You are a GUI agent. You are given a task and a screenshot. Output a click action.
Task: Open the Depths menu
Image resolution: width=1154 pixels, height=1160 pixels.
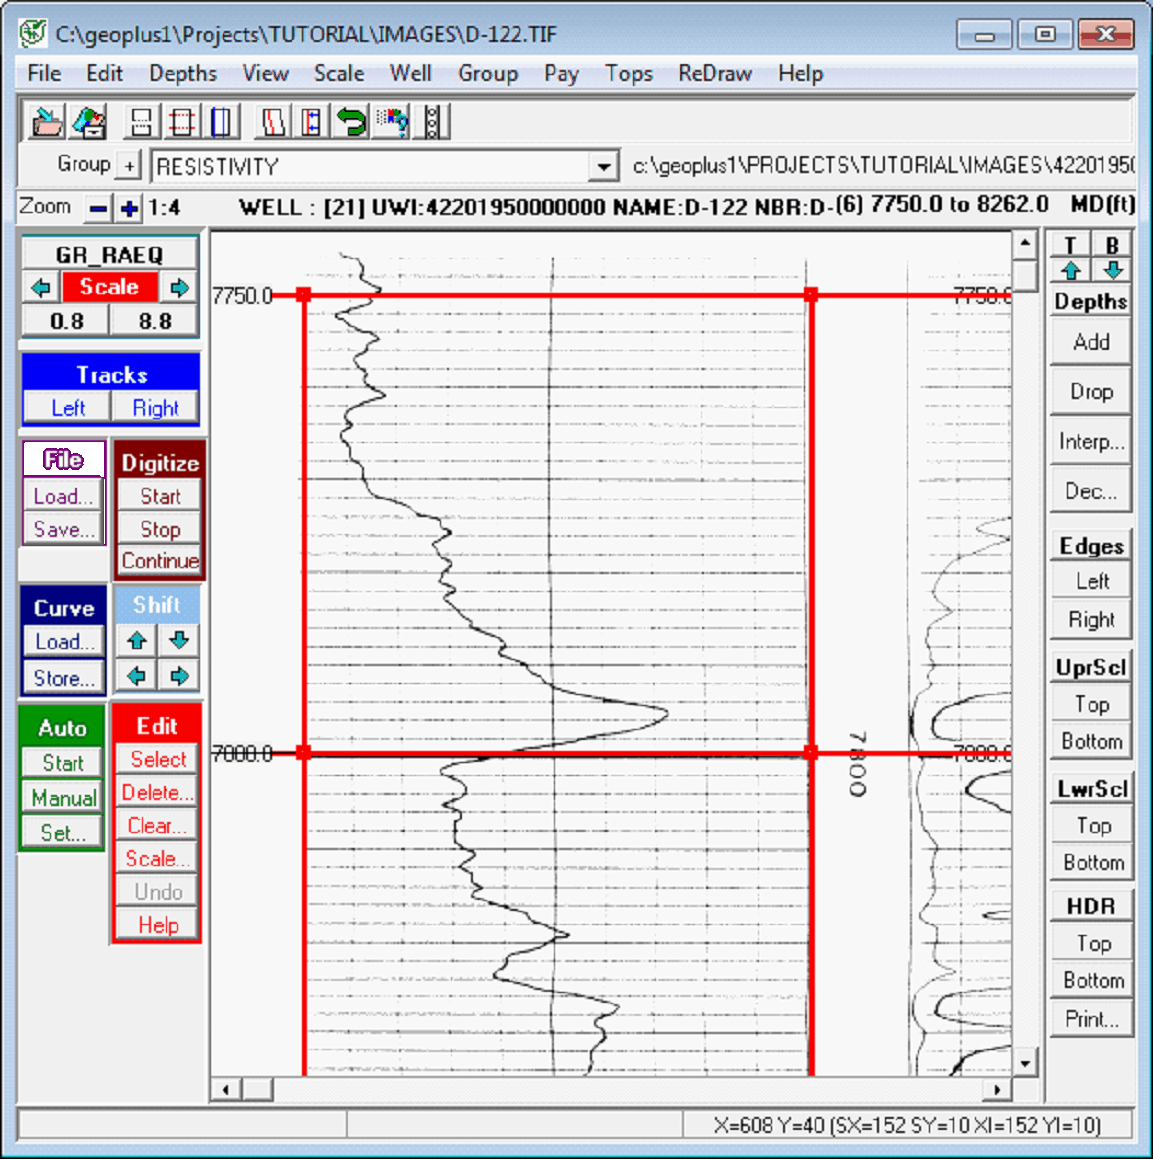183,73
